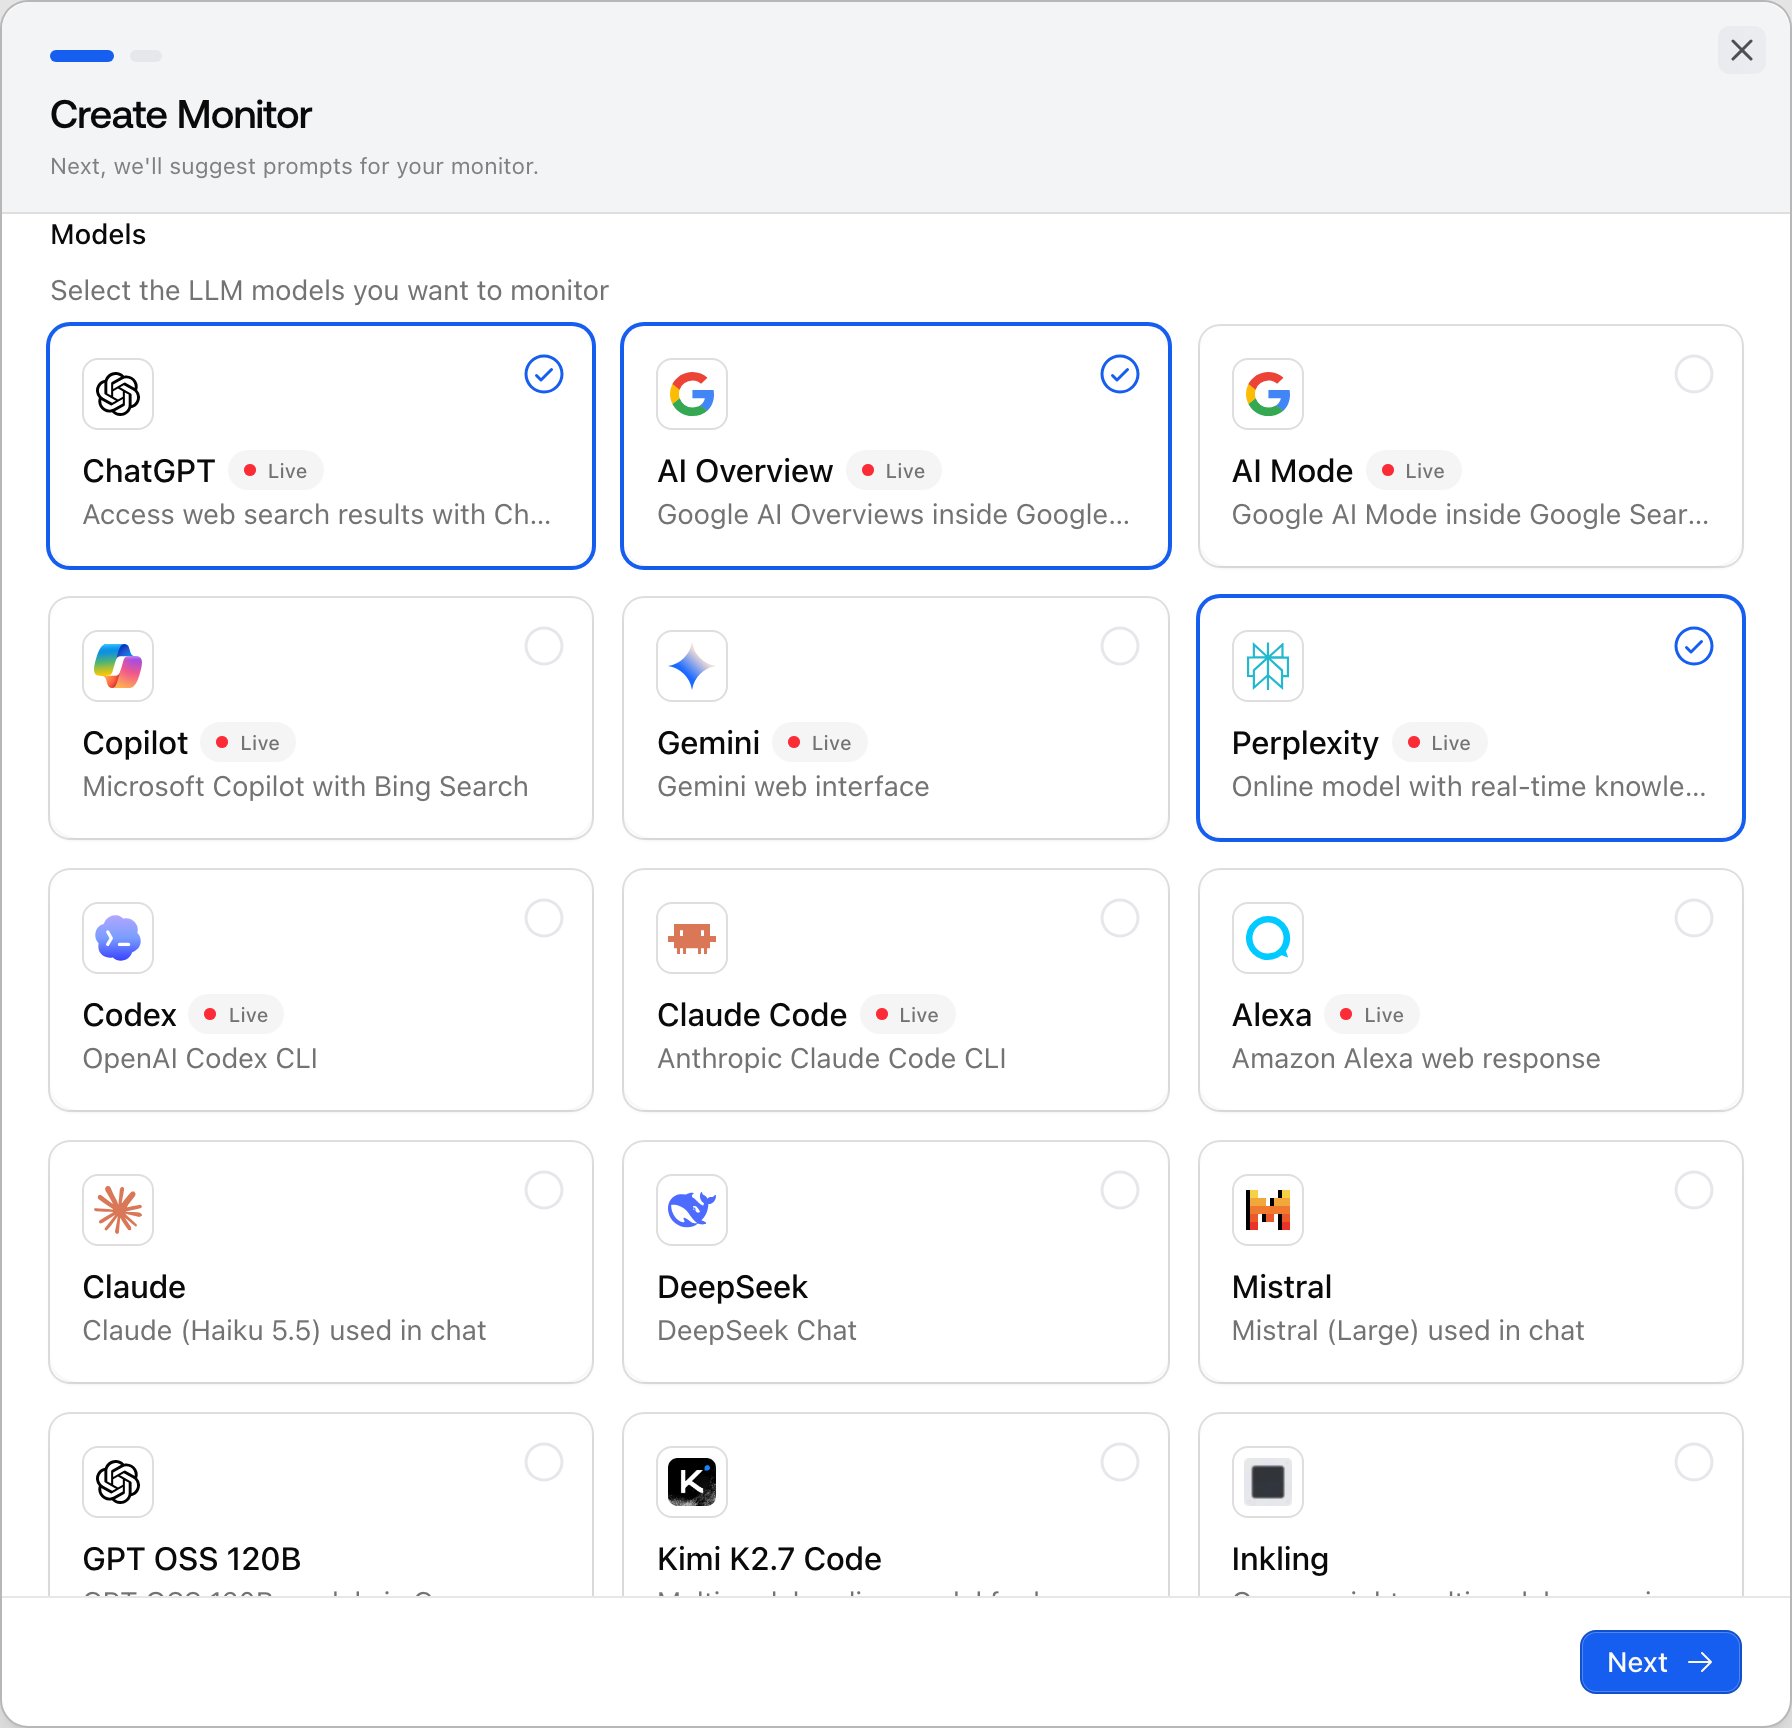Select the Claude model circle

pos(544,1190)
